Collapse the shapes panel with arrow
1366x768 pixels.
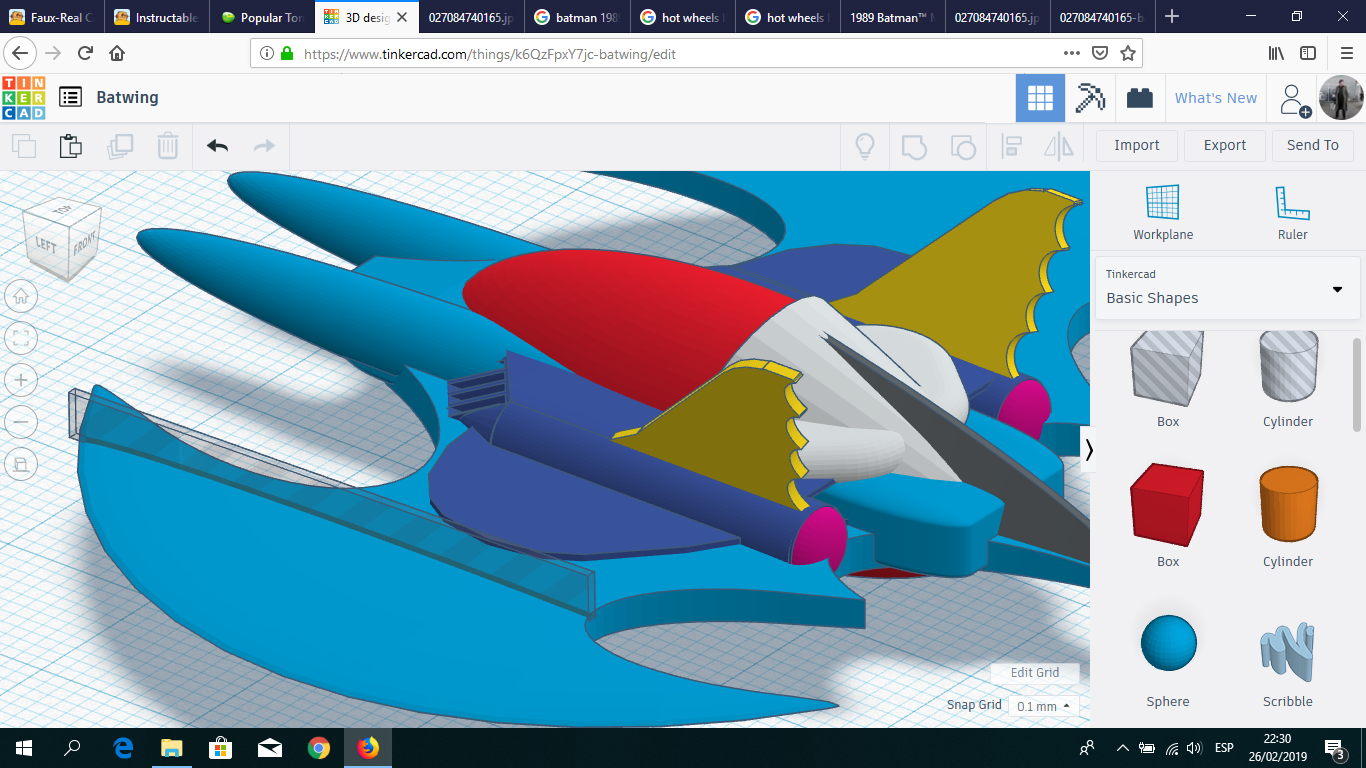tap(1089, 450)
